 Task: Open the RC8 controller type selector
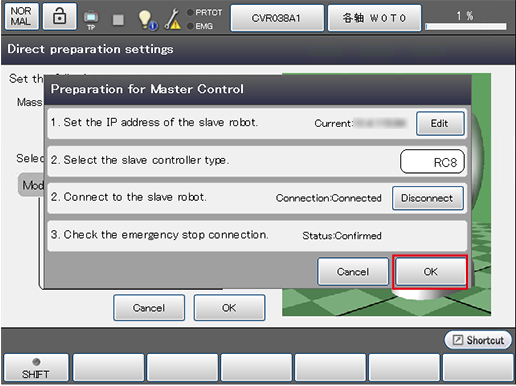(x=432, y=162)
